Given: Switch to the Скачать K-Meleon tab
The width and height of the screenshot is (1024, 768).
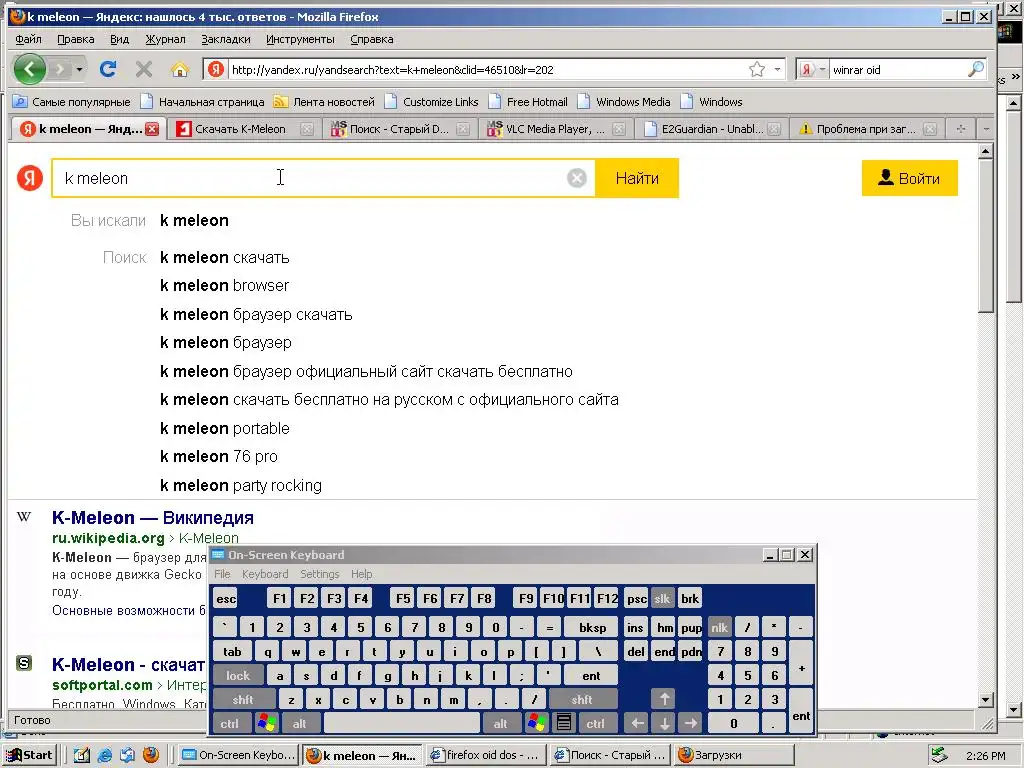Looking at the screenshot, I should (x=239, y=129).
